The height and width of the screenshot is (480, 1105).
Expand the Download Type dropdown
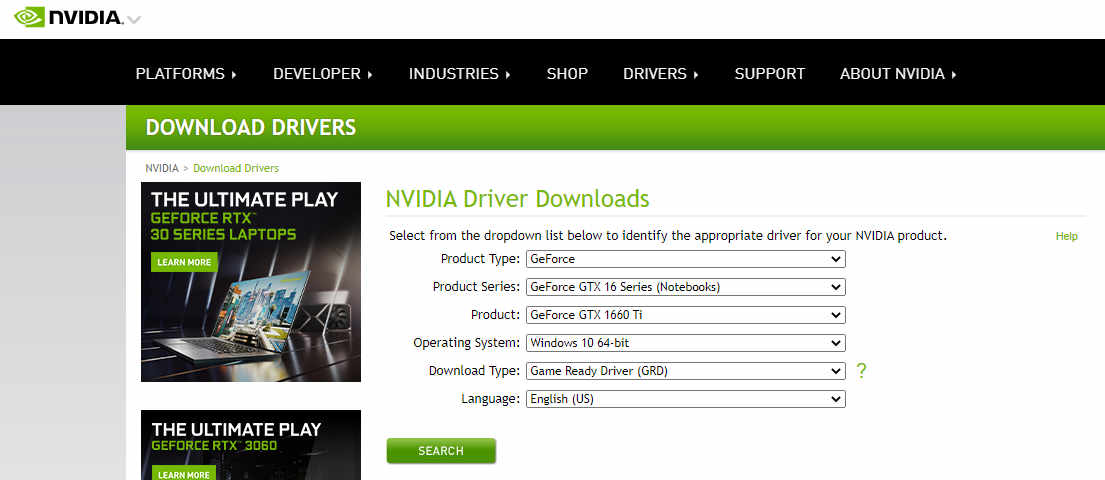click(x=686, y=371)
